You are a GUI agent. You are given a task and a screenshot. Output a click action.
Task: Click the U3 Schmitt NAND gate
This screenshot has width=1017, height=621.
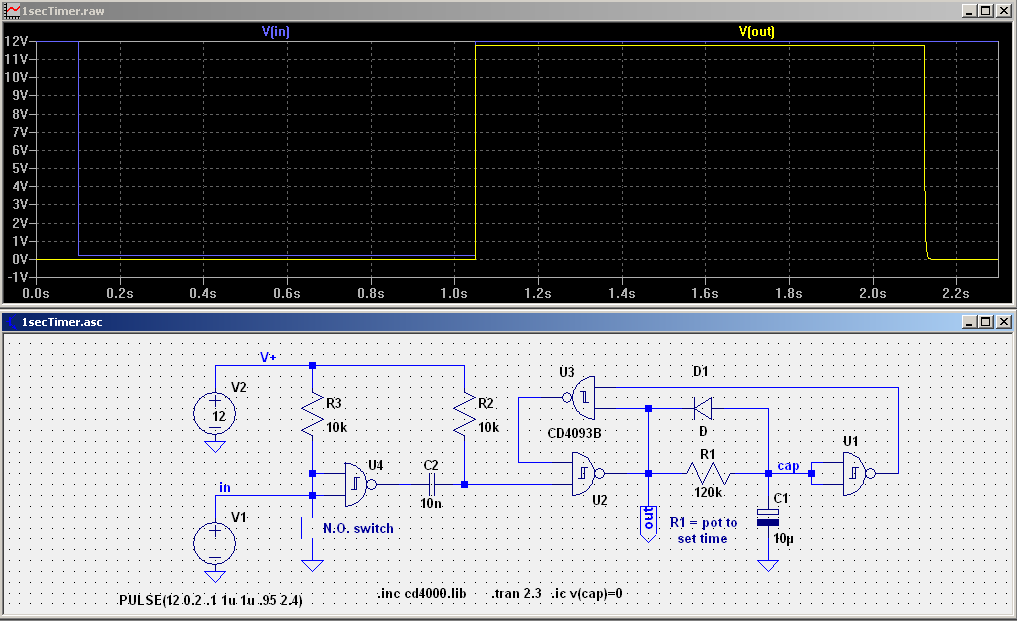[579, 398]
